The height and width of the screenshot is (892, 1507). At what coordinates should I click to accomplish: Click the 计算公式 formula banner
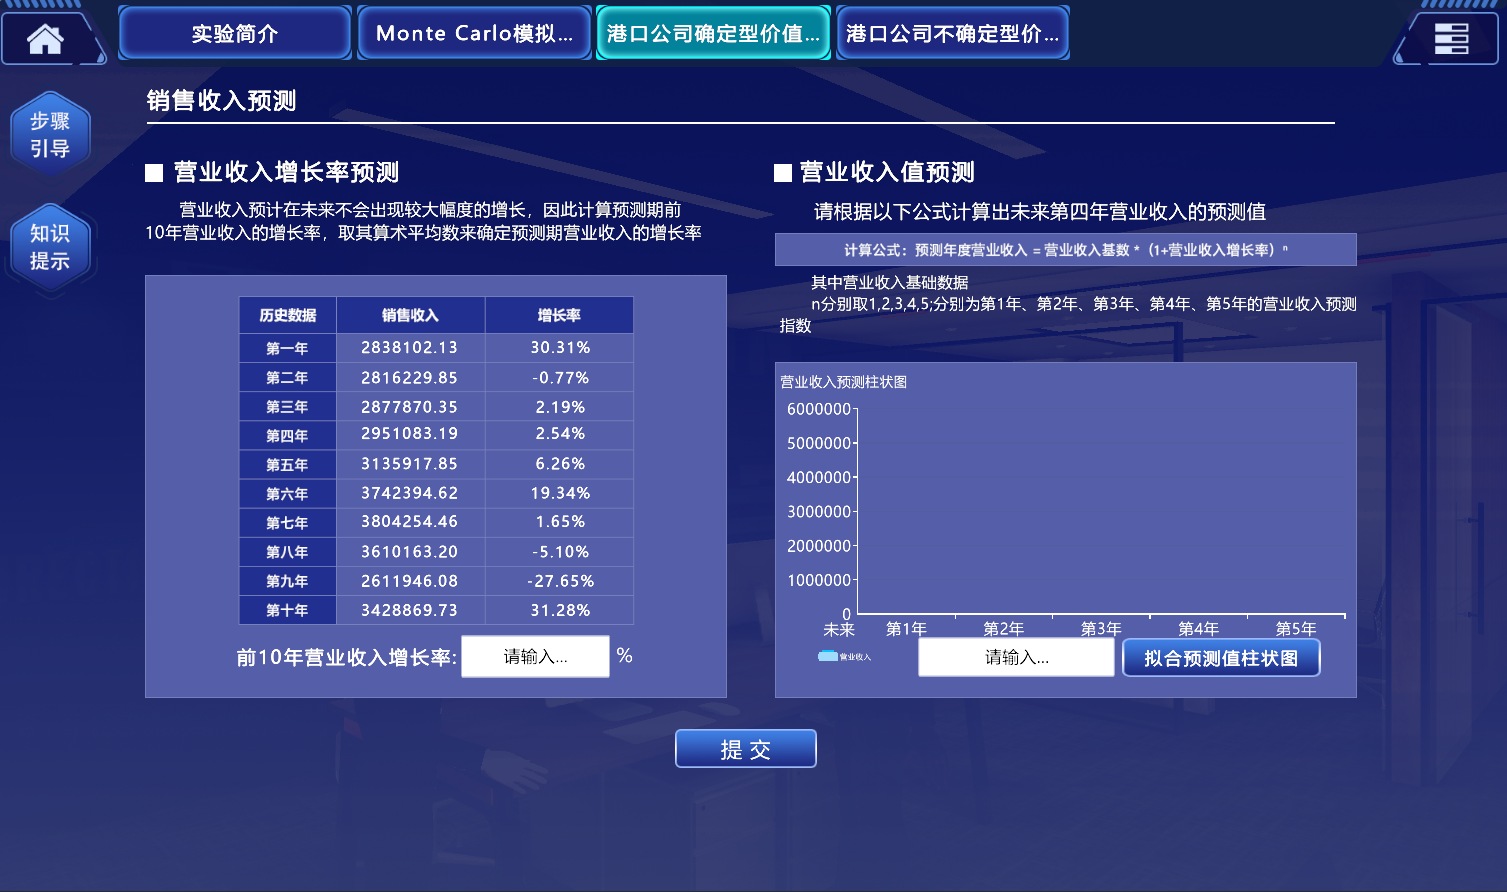[x=1065, y=250]
